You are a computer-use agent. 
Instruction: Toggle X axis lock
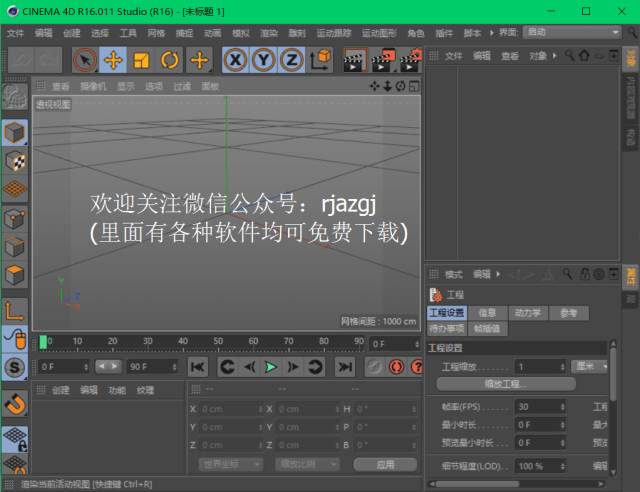235,60
